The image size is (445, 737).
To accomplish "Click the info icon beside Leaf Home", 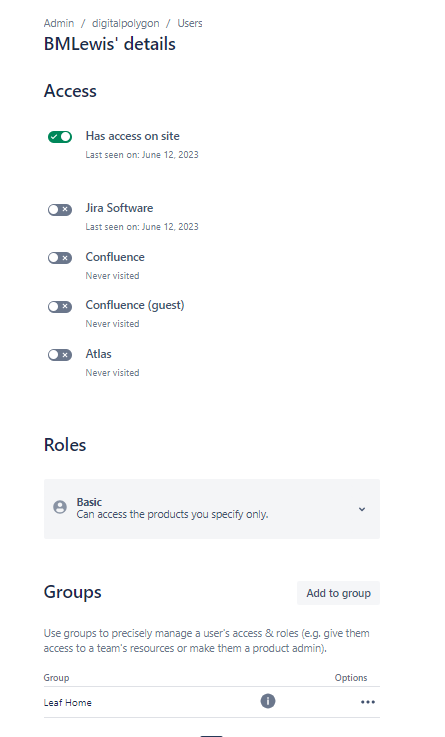I will click(268, 701).
